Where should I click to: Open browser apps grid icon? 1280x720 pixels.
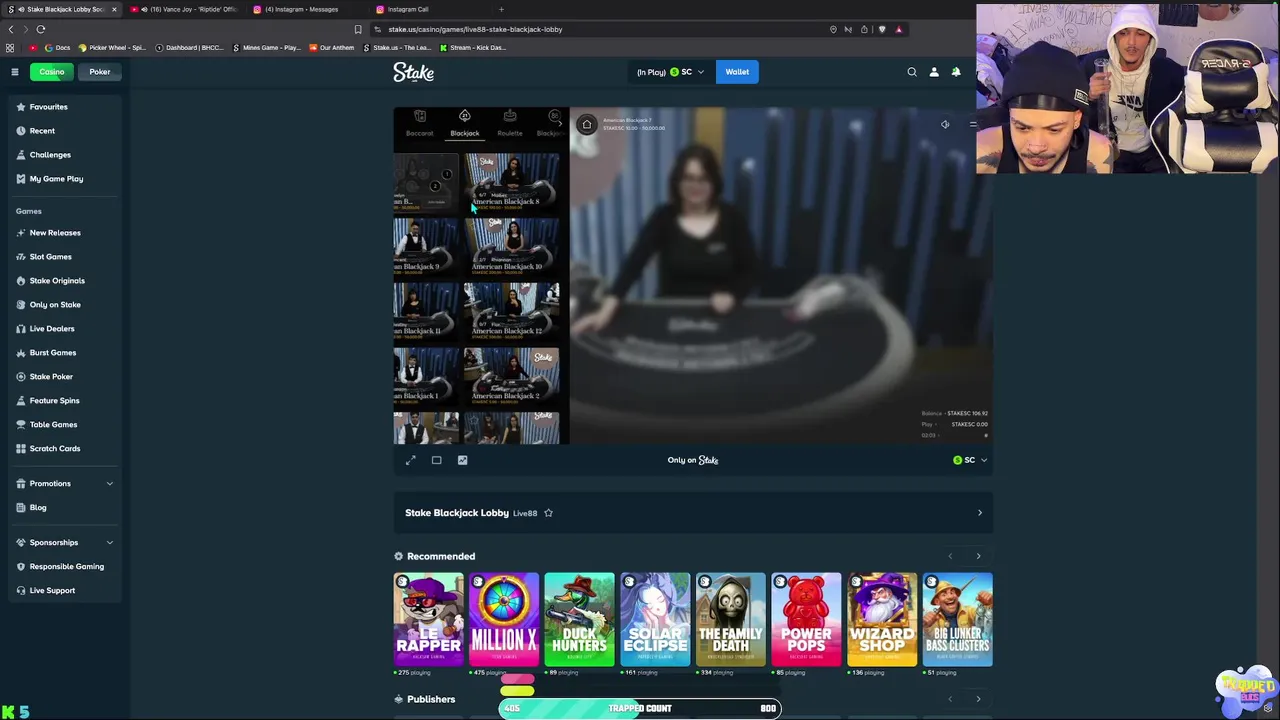[10, 47]
